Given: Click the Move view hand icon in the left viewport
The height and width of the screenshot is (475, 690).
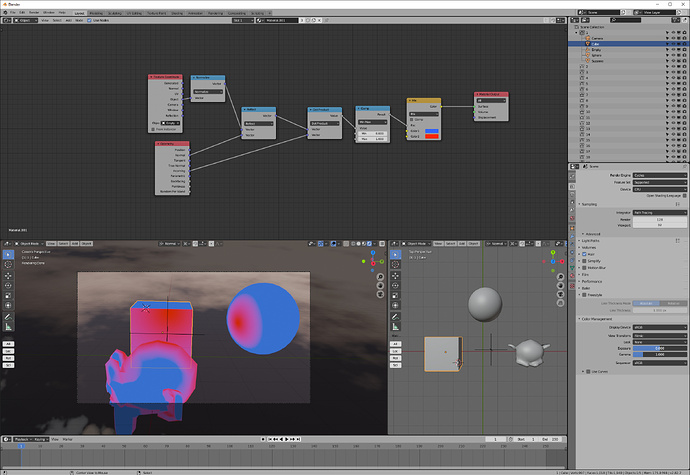Looking at the screenshot, I should (x=380, y=286).
